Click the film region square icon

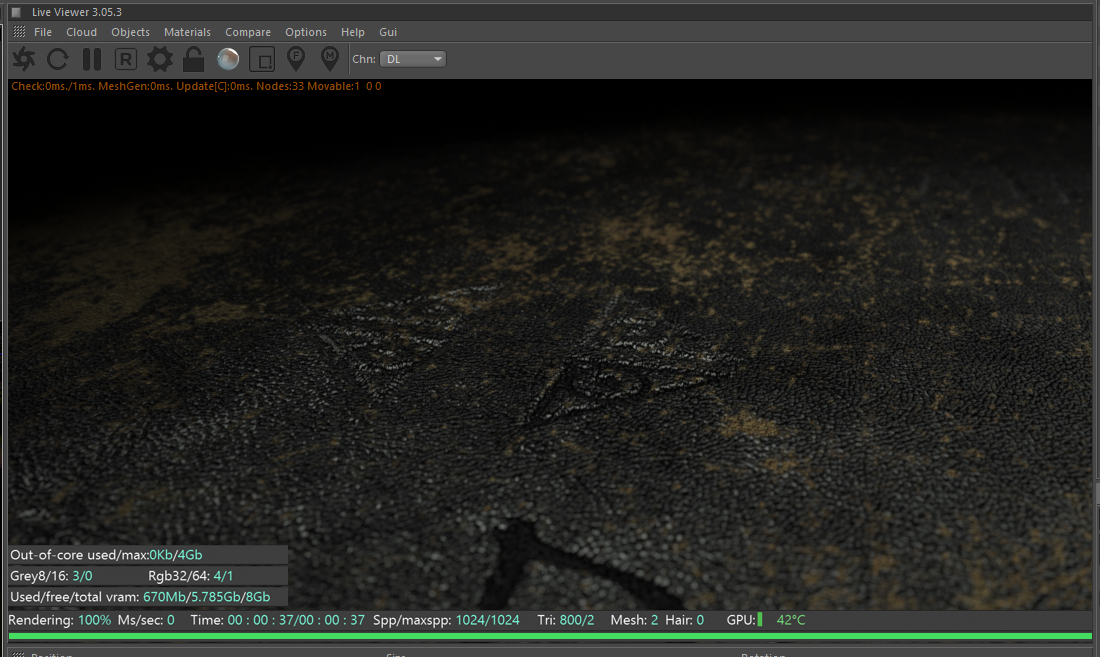[x=262, y=60]
